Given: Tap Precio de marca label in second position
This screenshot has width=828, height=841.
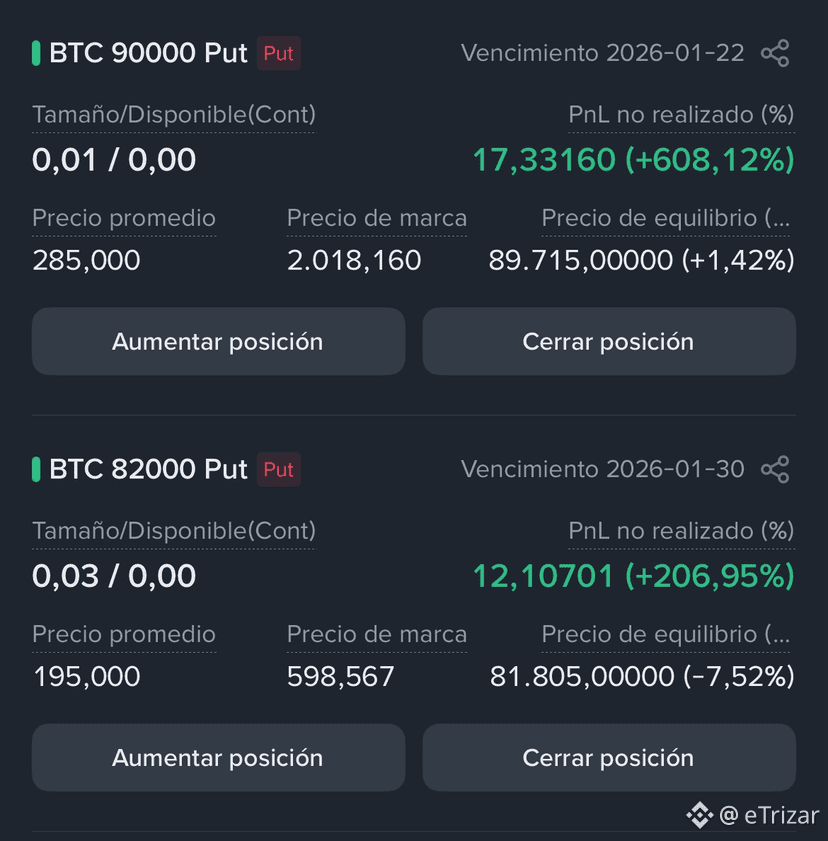Looking at the screenshot, I should pyautogui.click(x=376, y=635).
